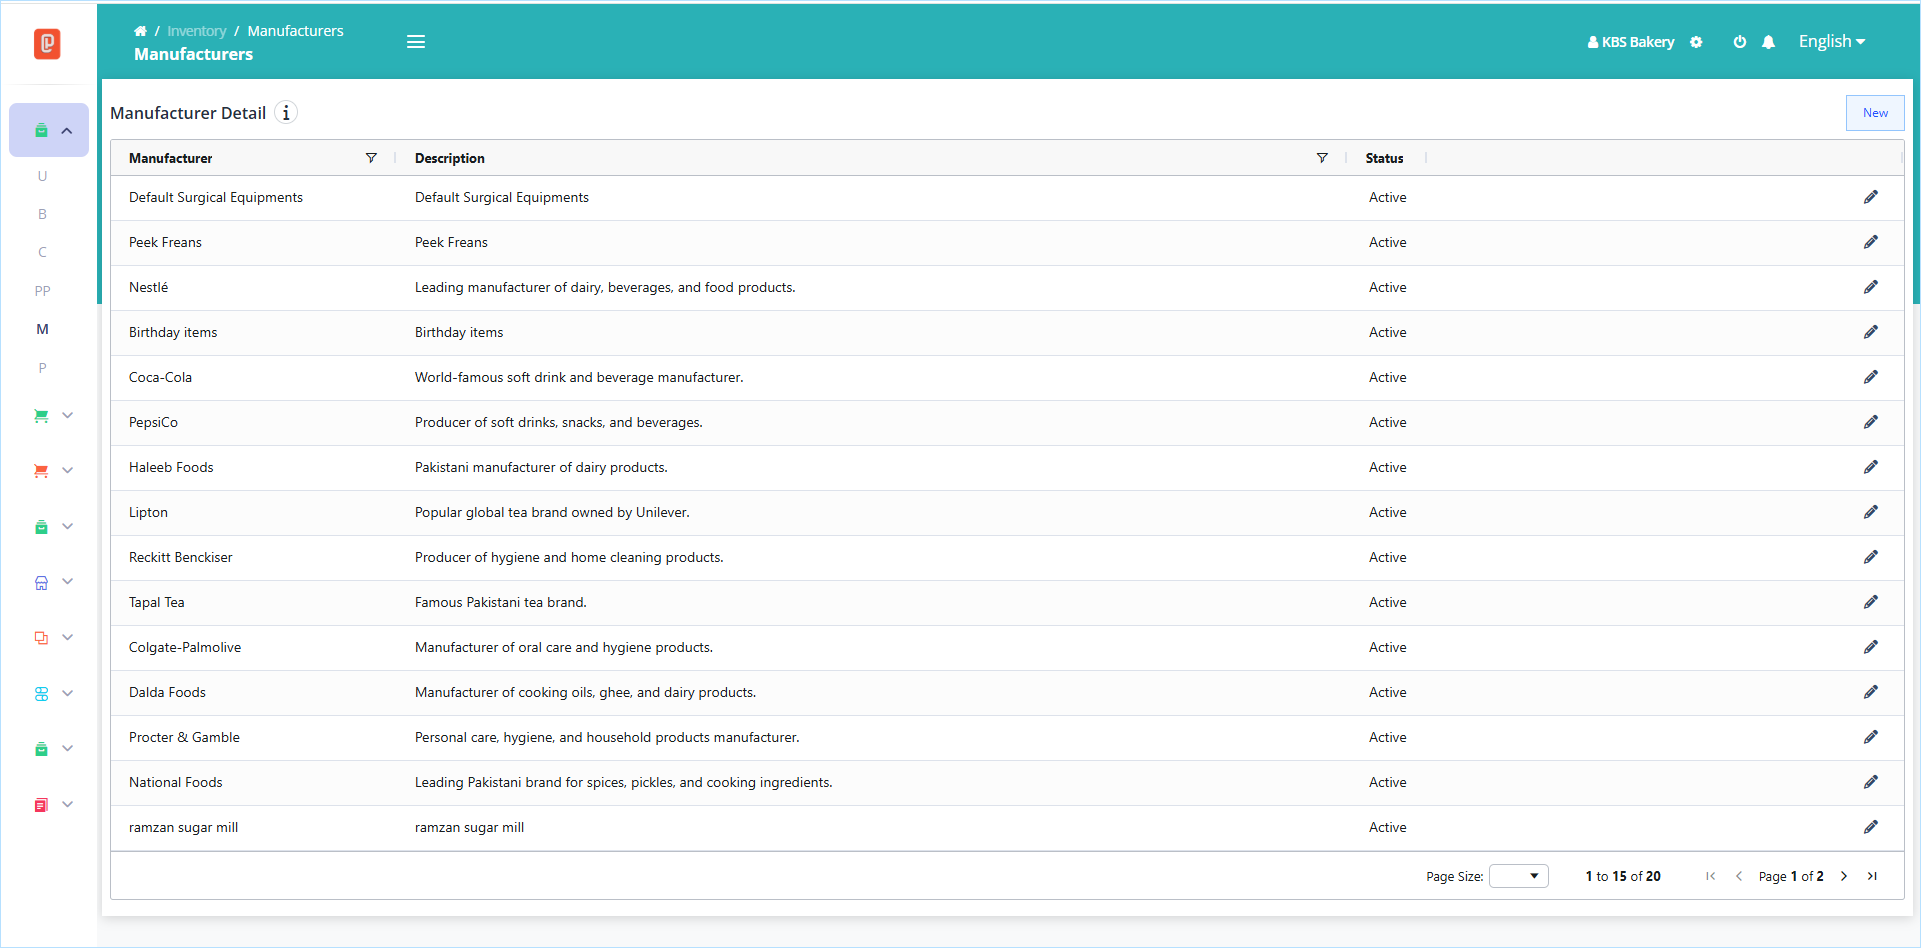Image resolution: width=1921 pixels, height=948 pixels.
Task: Click the edit pencil for Nestlé row
Action: coord(1870,287)
